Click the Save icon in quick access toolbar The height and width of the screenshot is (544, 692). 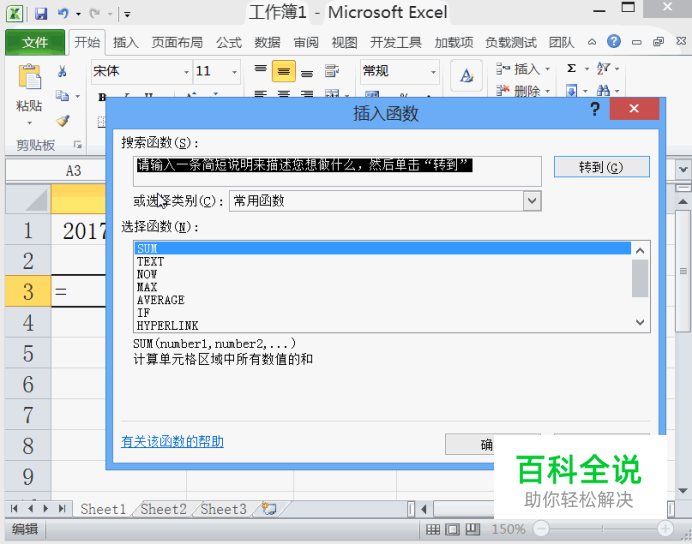click(x=41, y=14)
